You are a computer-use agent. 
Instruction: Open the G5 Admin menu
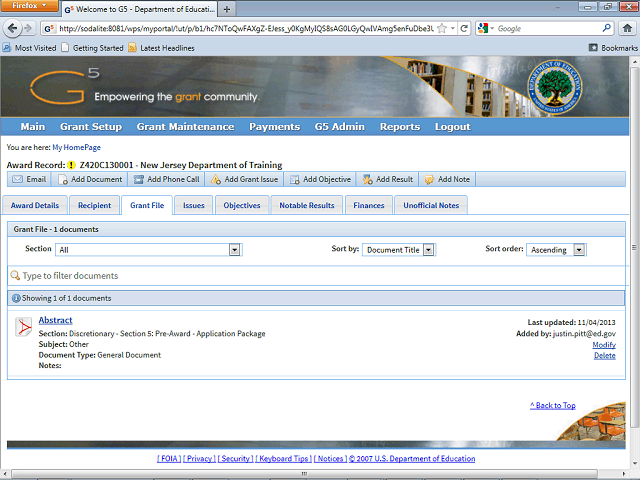[x=340, y=127]
